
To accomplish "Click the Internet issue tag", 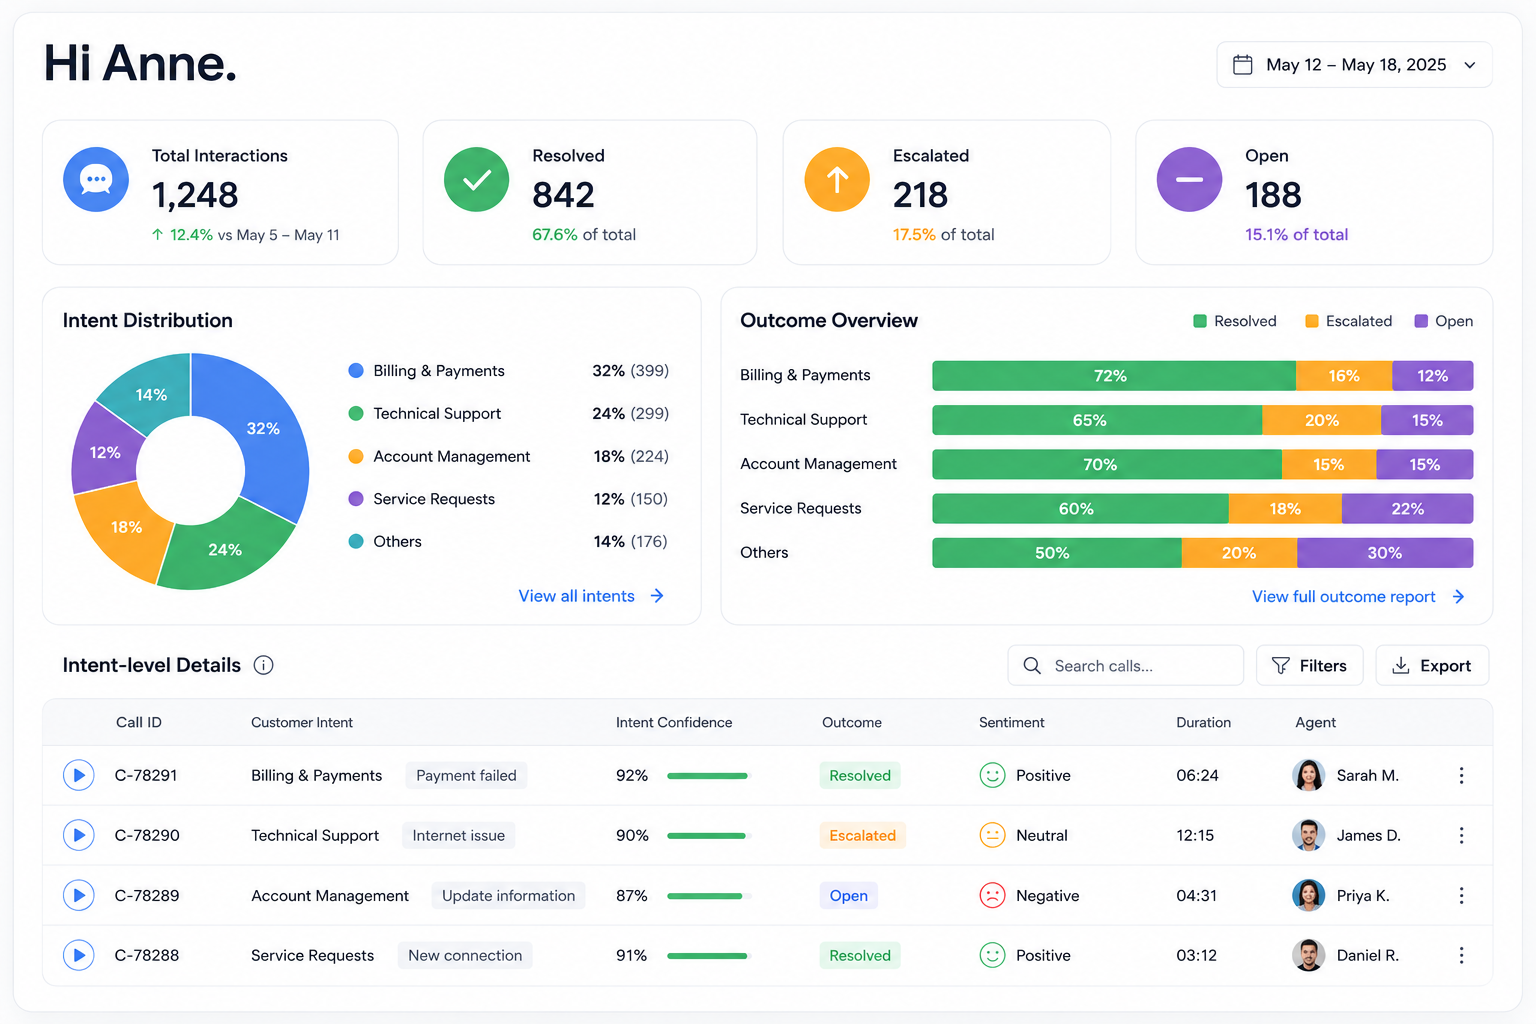I will point(459,836).
